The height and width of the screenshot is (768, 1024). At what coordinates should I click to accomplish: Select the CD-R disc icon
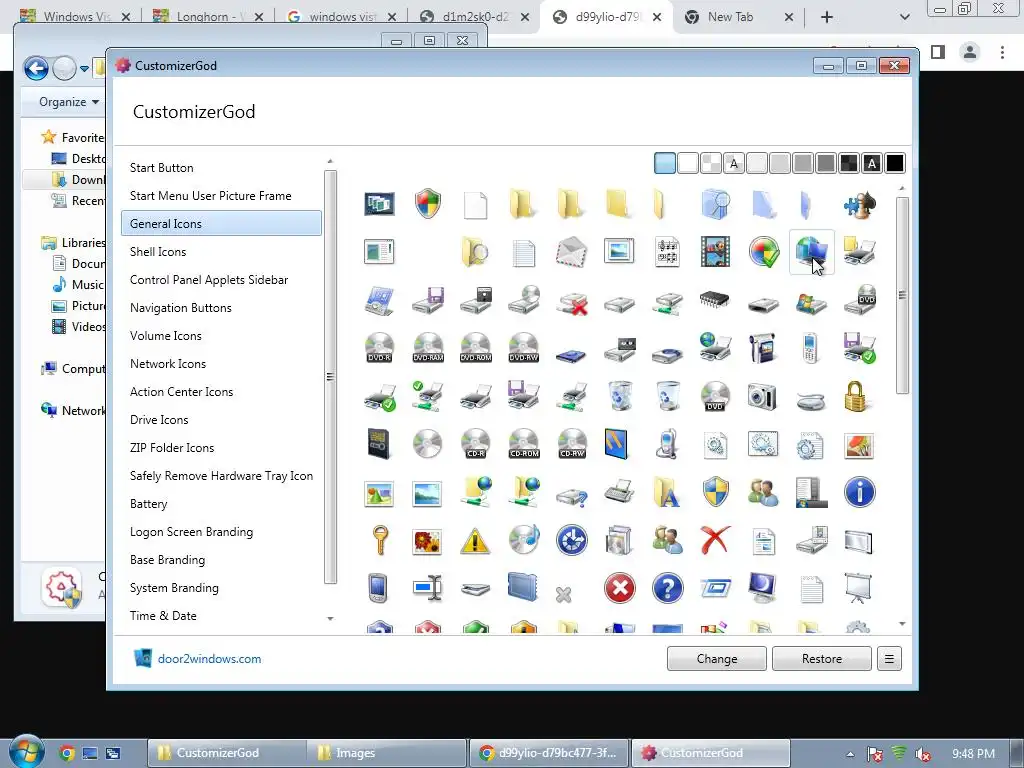(x=475, y=444)
